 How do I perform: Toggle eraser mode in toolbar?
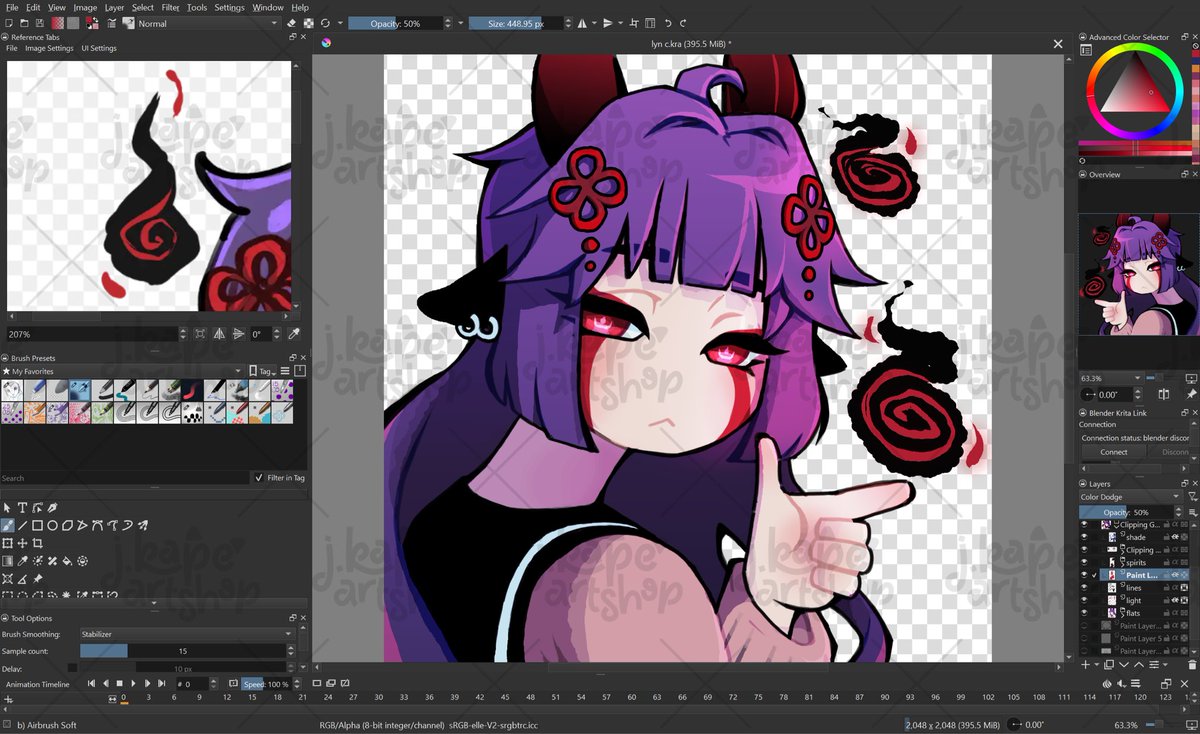point(290,23)
